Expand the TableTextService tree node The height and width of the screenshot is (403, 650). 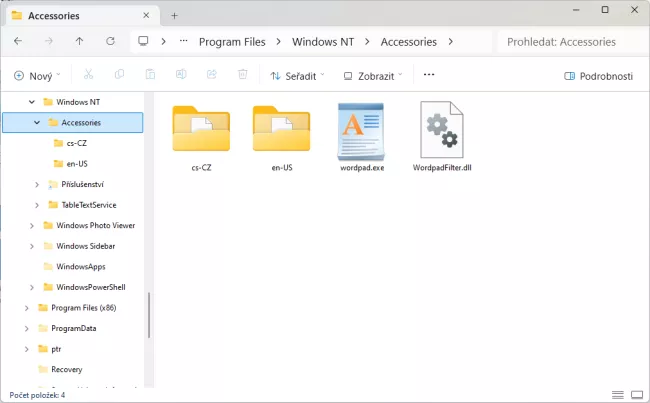pyautogui.click(x=37, y=205)
